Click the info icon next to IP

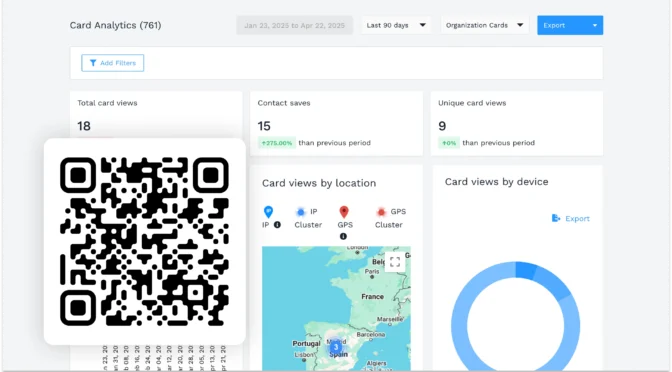pyautogui.click(x=277, y=225)
